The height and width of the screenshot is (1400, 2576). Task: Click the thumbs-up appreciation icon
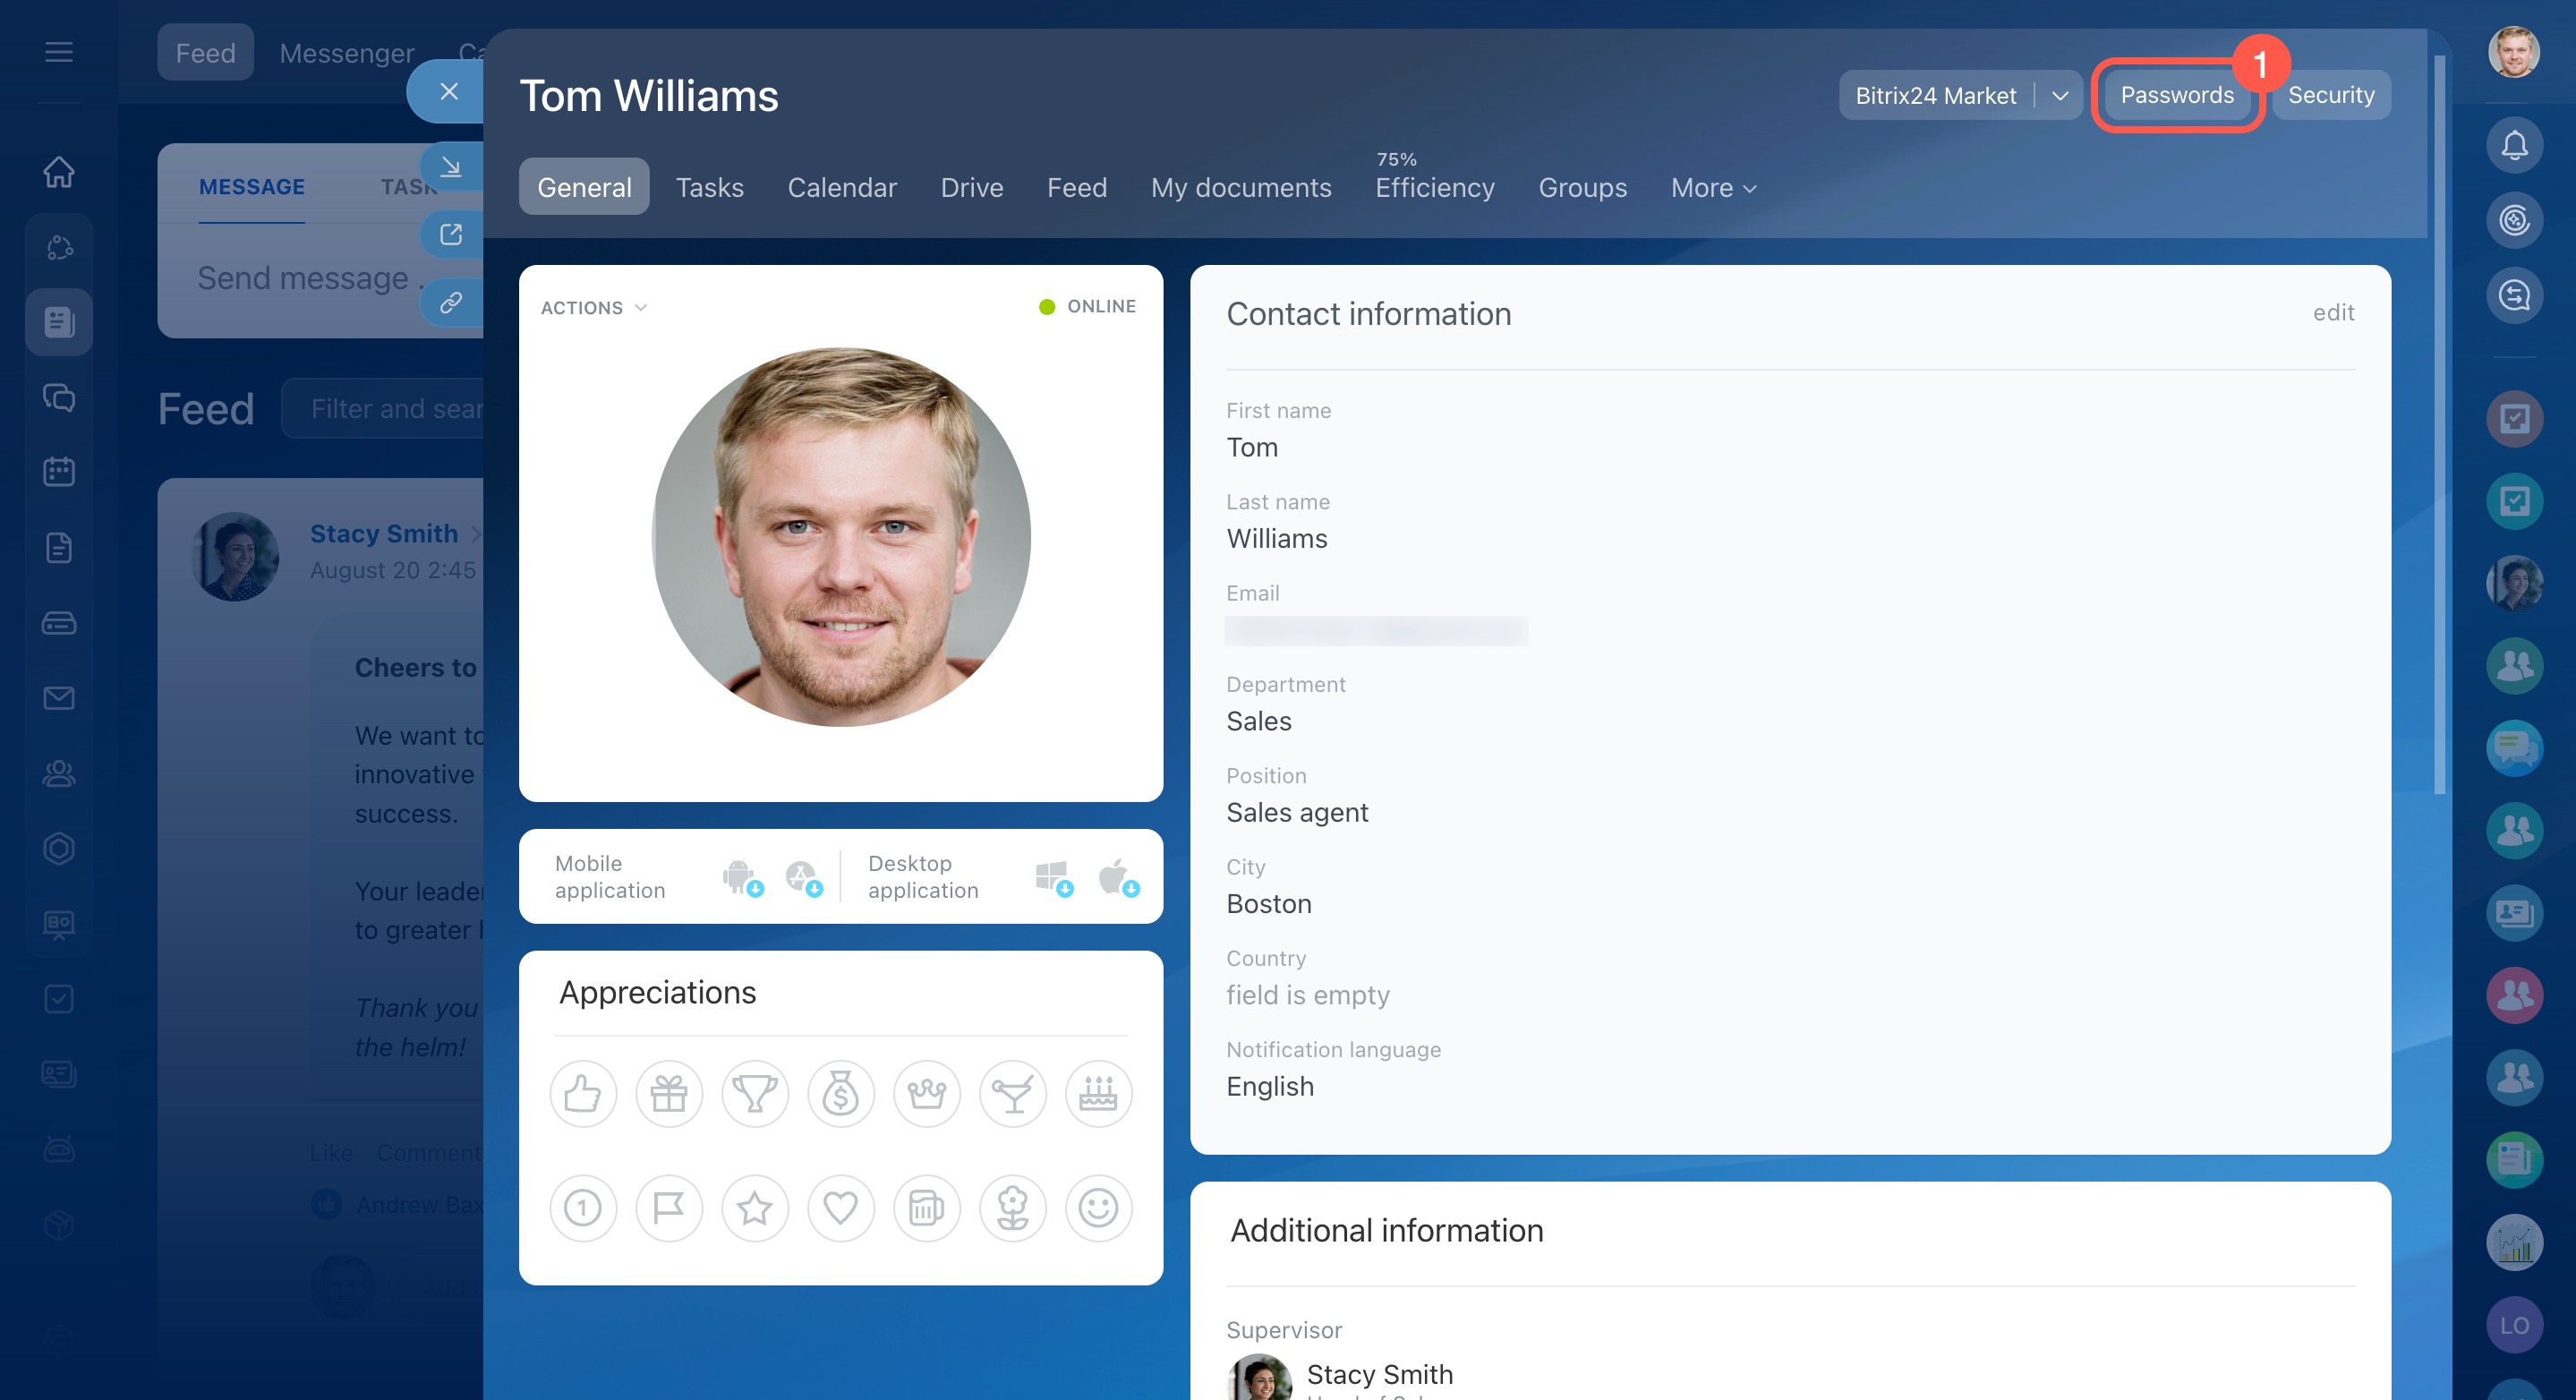[583, 1094]
